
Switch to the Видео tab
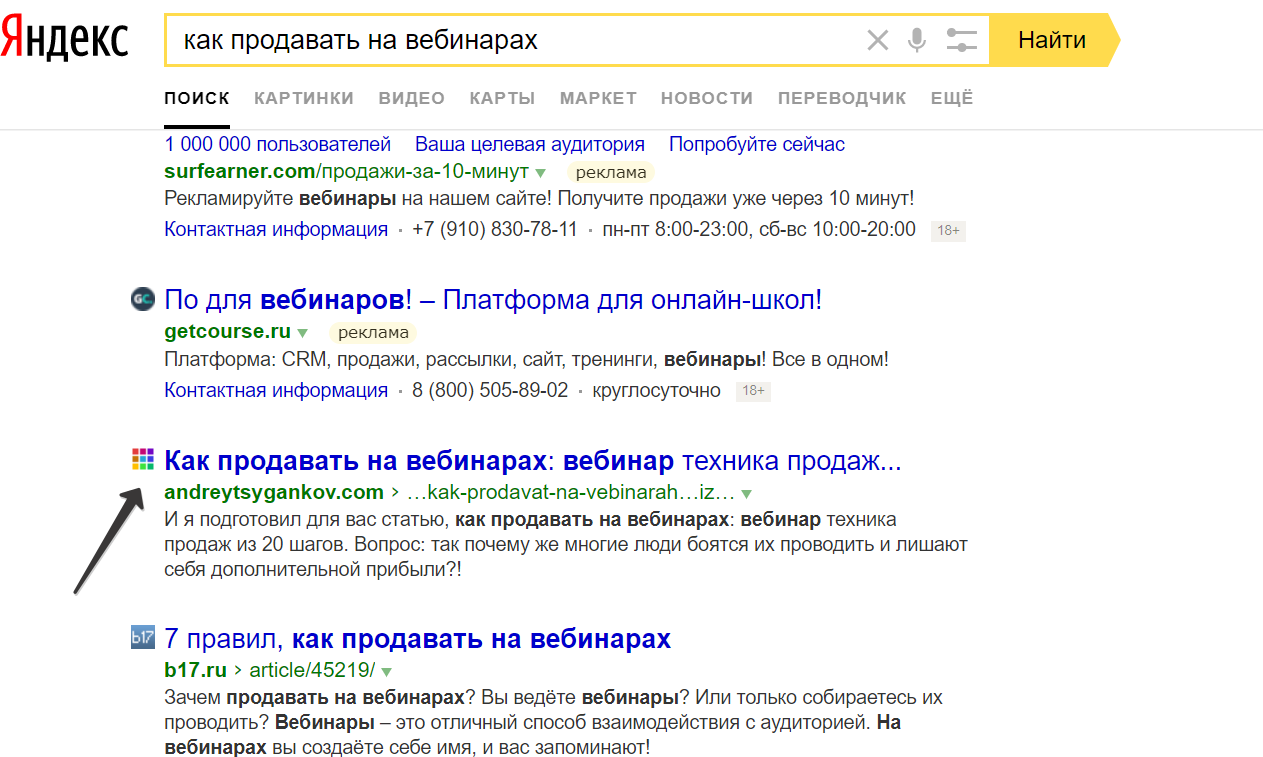[x=411, y=98]
